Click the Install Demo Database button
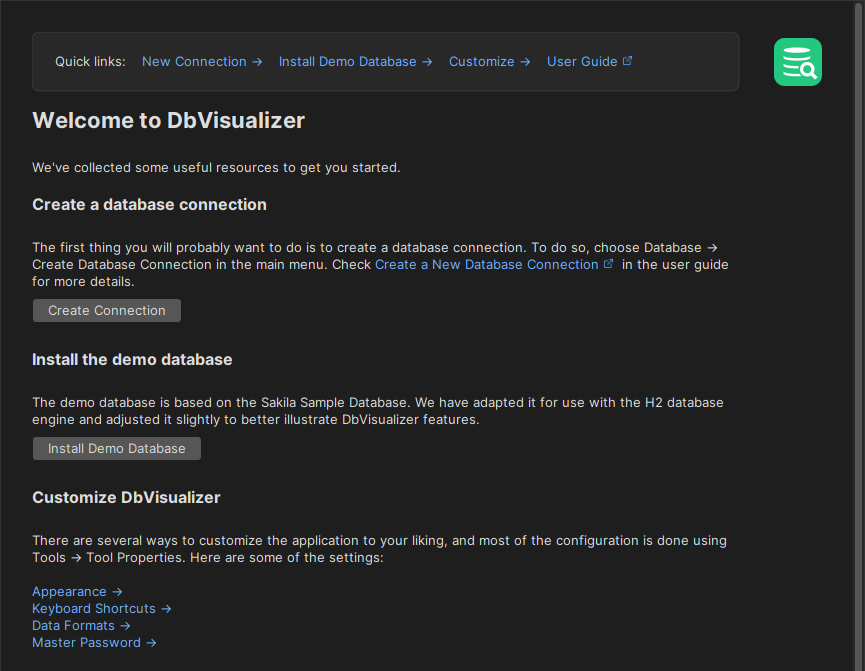This screenshot has height=671, width=865. [117, 449]
